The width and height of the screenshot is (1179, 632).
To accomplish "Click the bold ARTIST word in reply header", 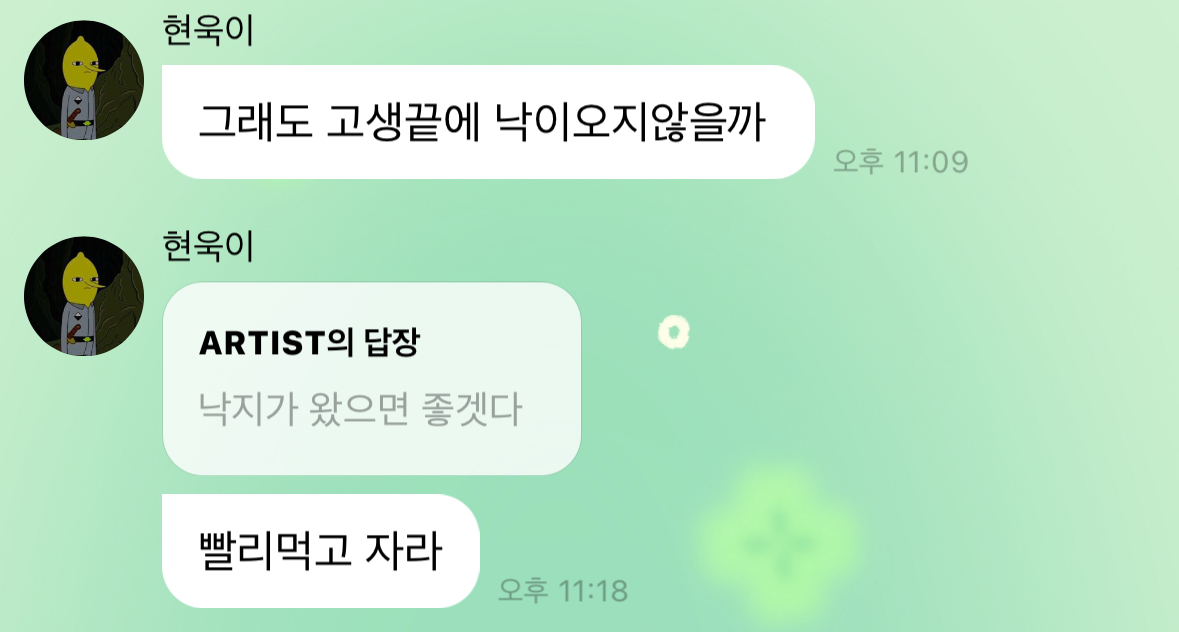I will (x=262, y=343).
